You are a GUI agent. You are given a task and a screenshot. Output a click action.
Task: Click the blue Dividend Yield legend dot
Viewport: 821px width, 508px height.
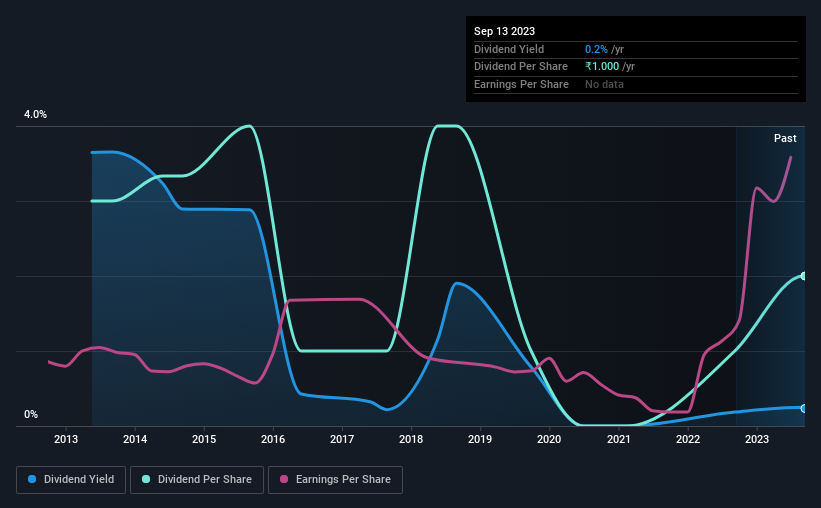[32, 479]
